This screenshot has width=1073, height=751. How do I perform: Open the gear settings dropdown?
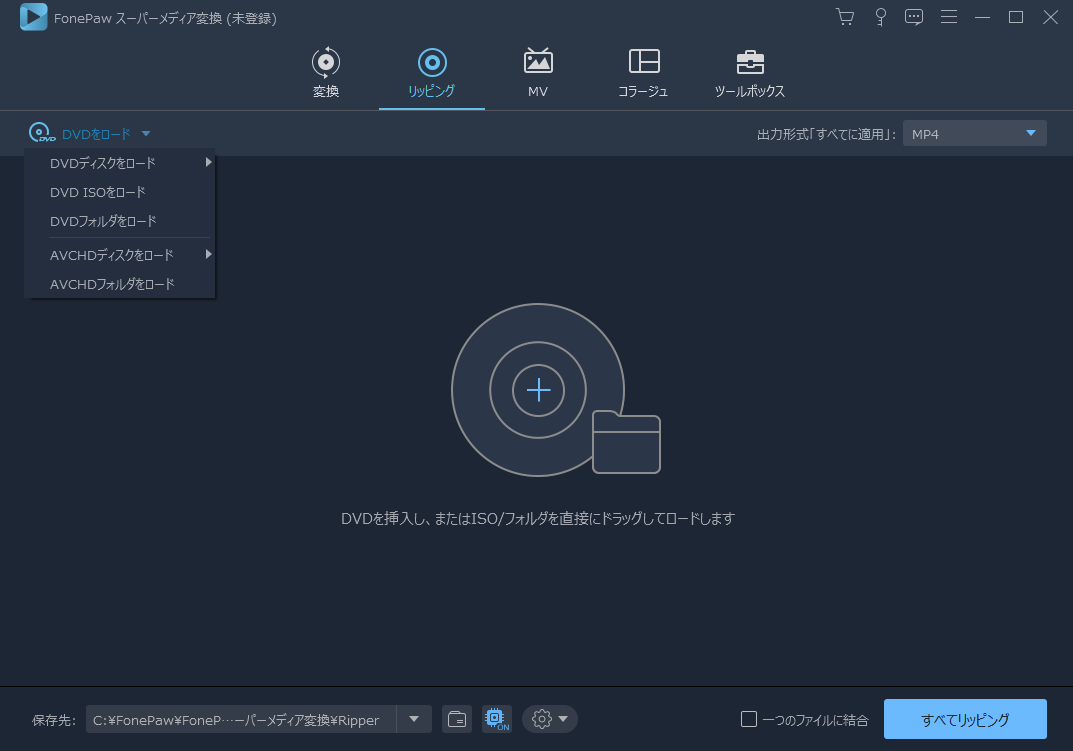pos(550,720)
